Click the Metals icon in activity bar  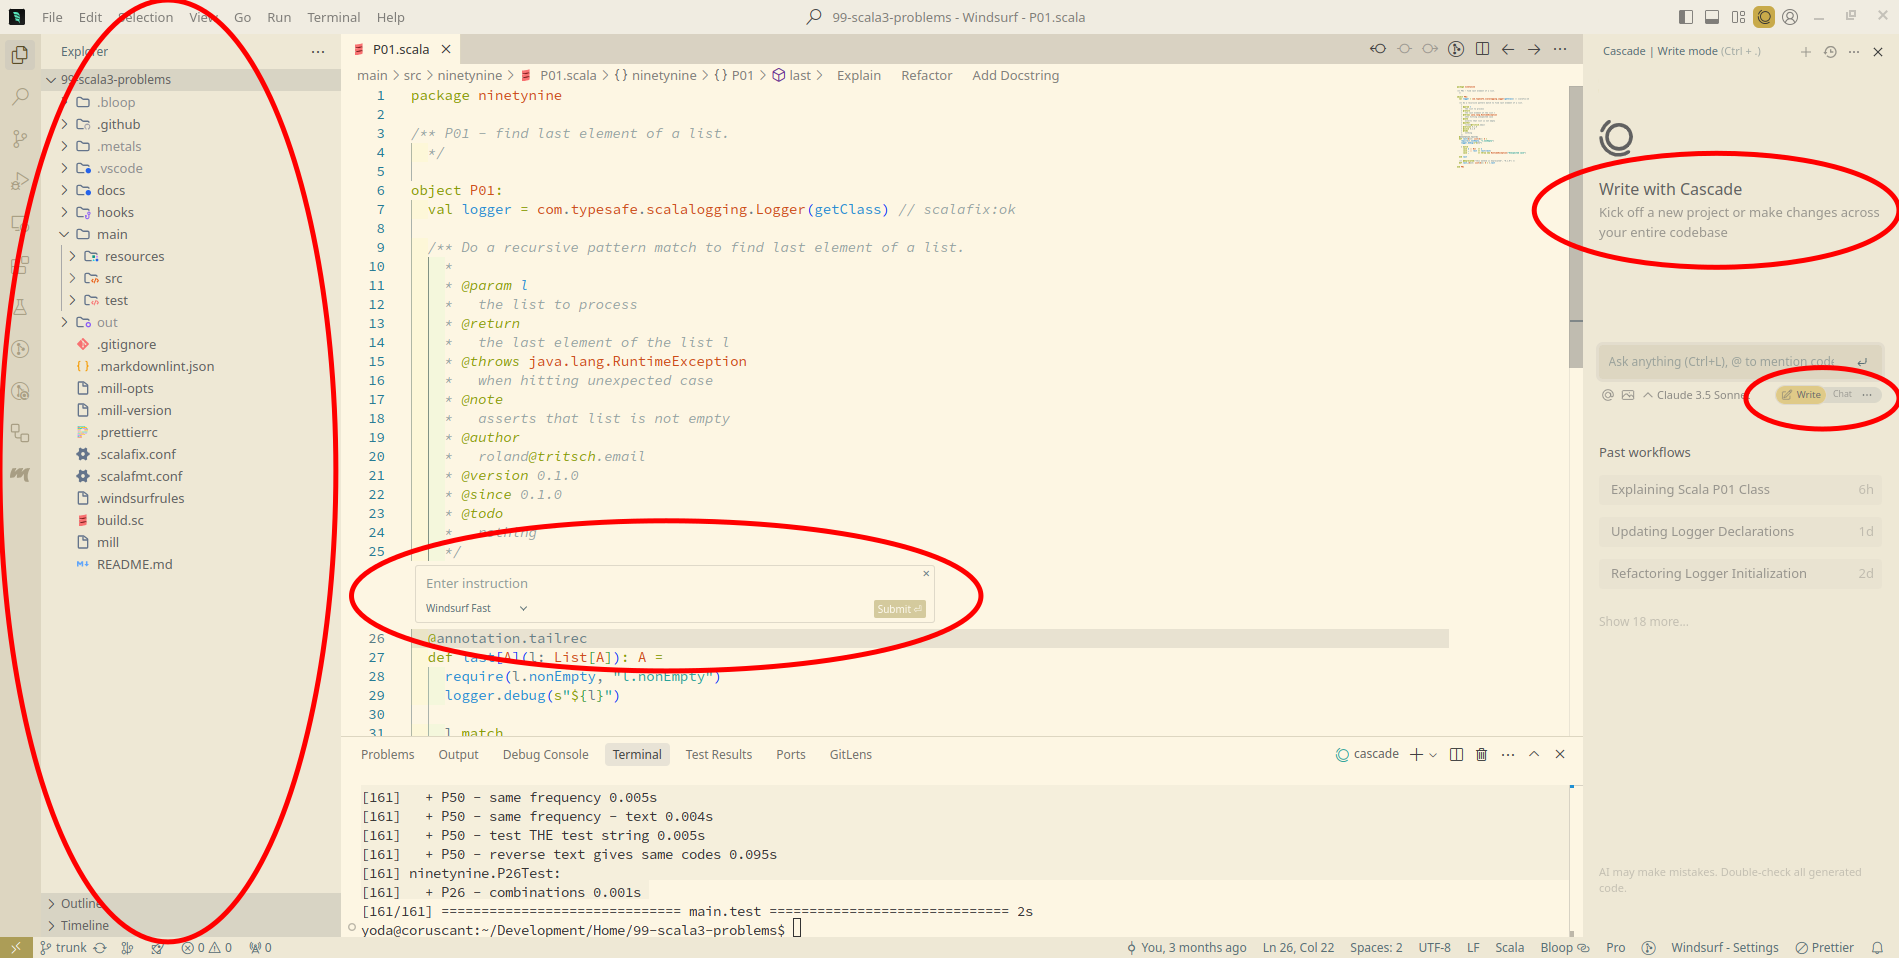tap(20, 474)
